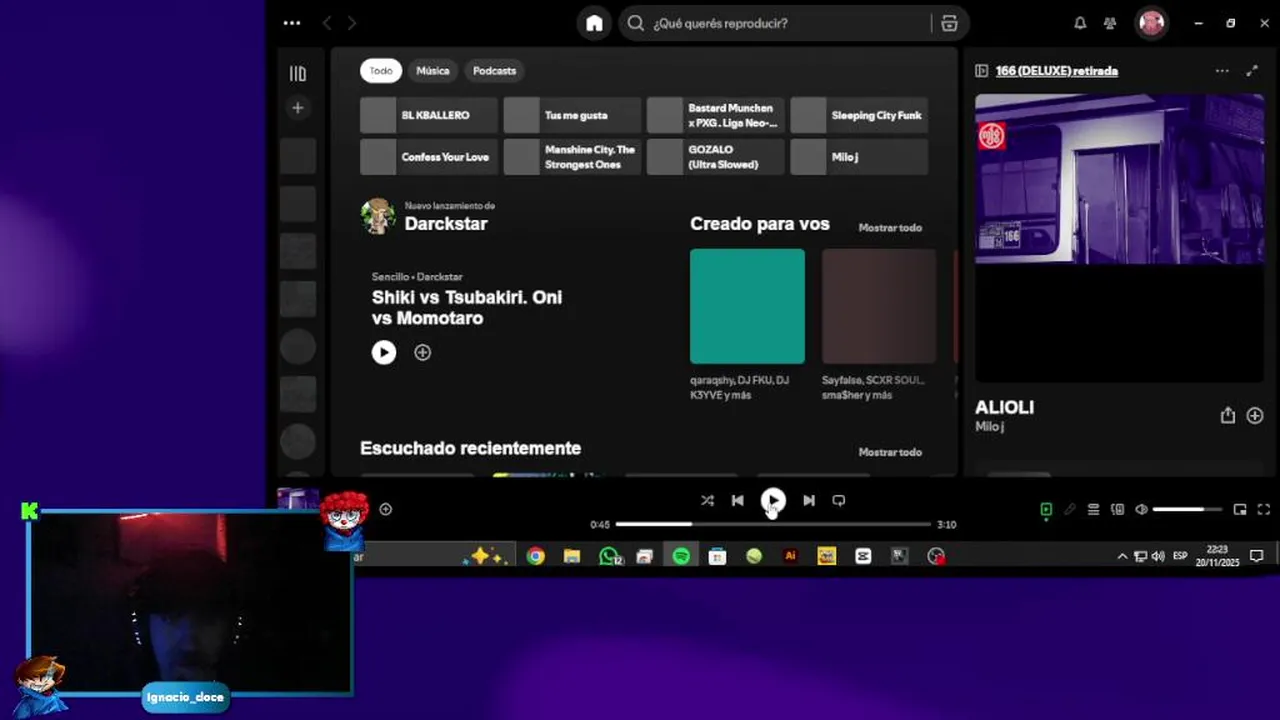Adjust the volume slider

(1187, 510)
